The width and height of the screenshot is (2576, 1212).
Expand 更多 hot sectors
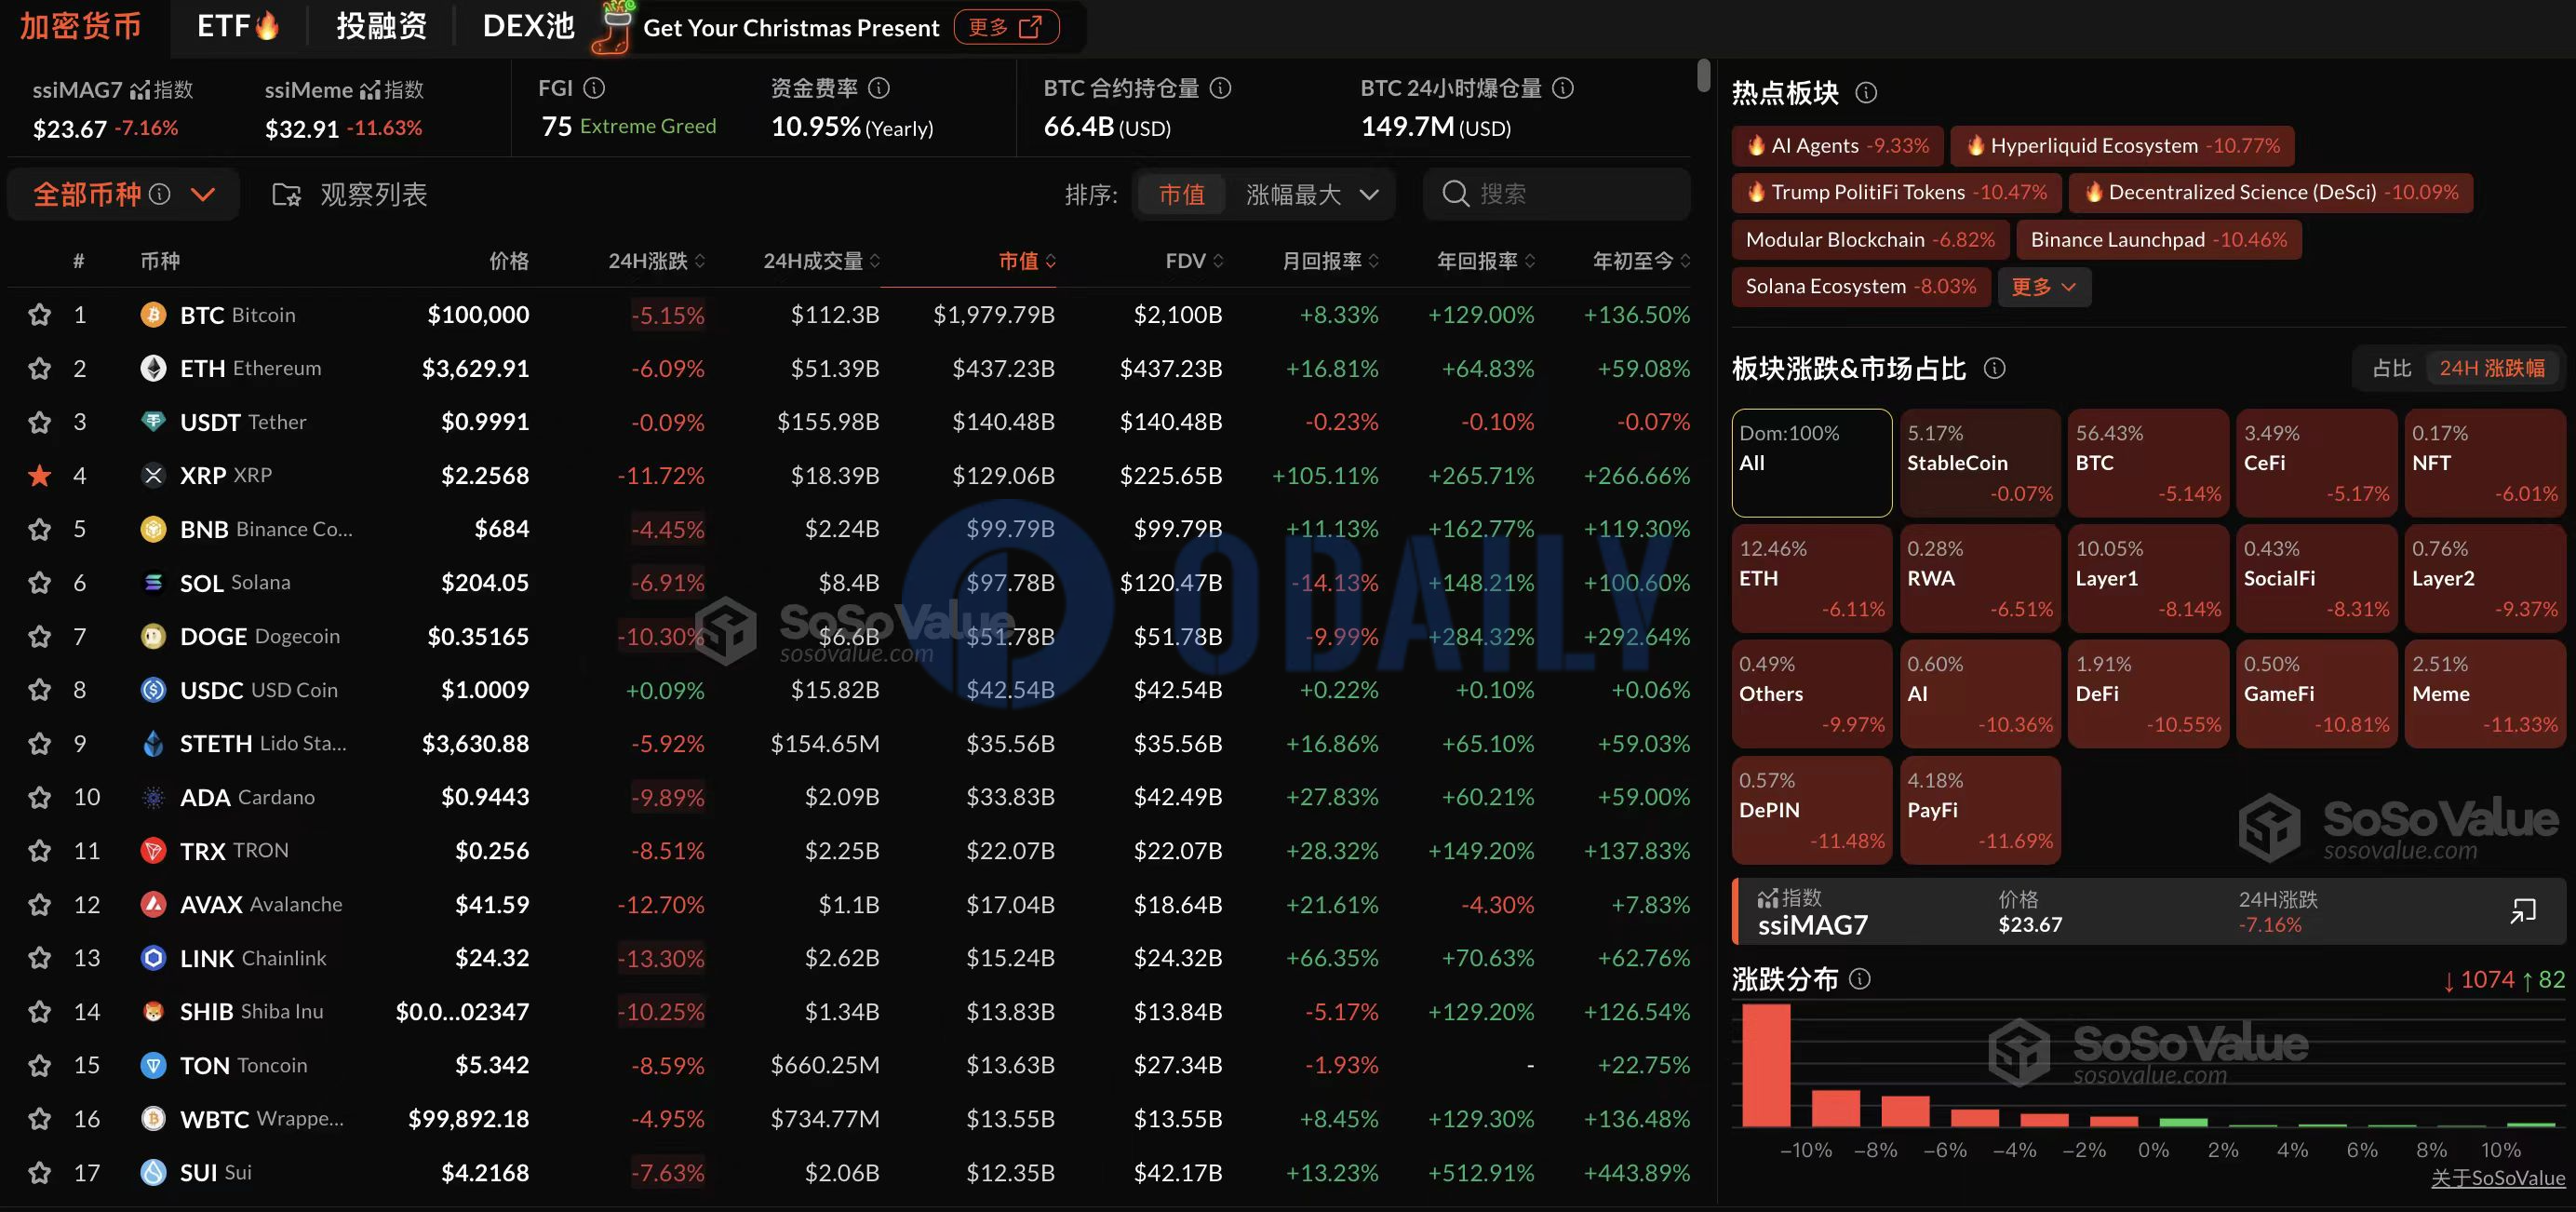2044,287
